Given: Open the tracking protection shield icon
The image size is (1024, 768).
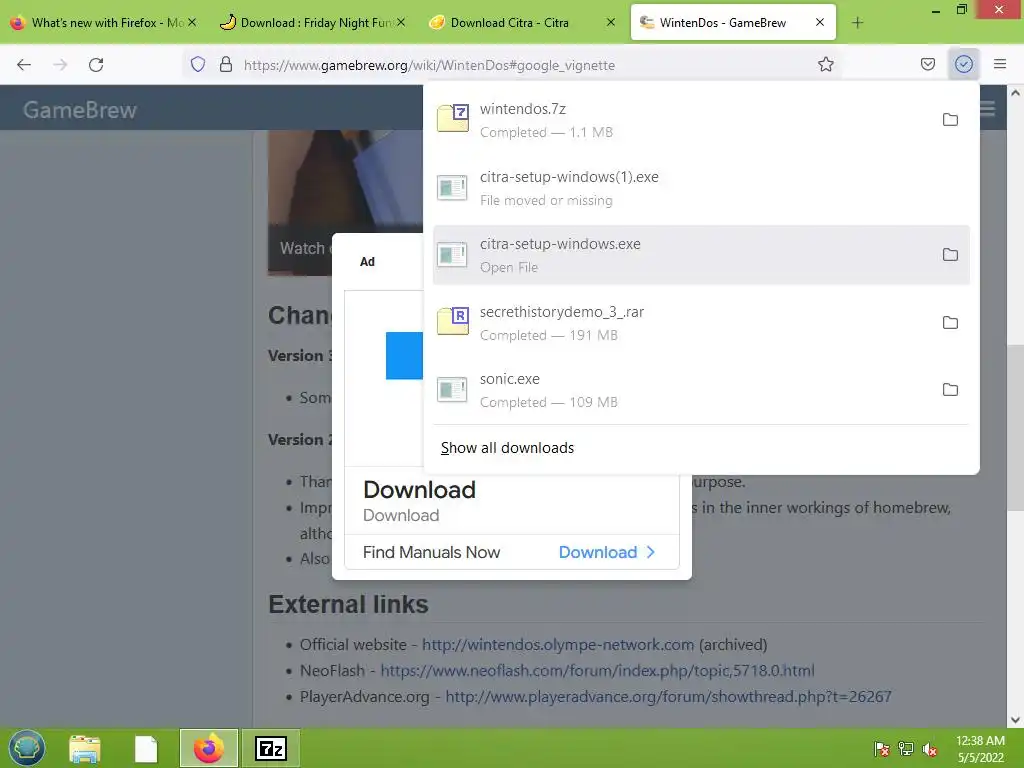Looking at the screenshot, I should [x=198, y=64].
